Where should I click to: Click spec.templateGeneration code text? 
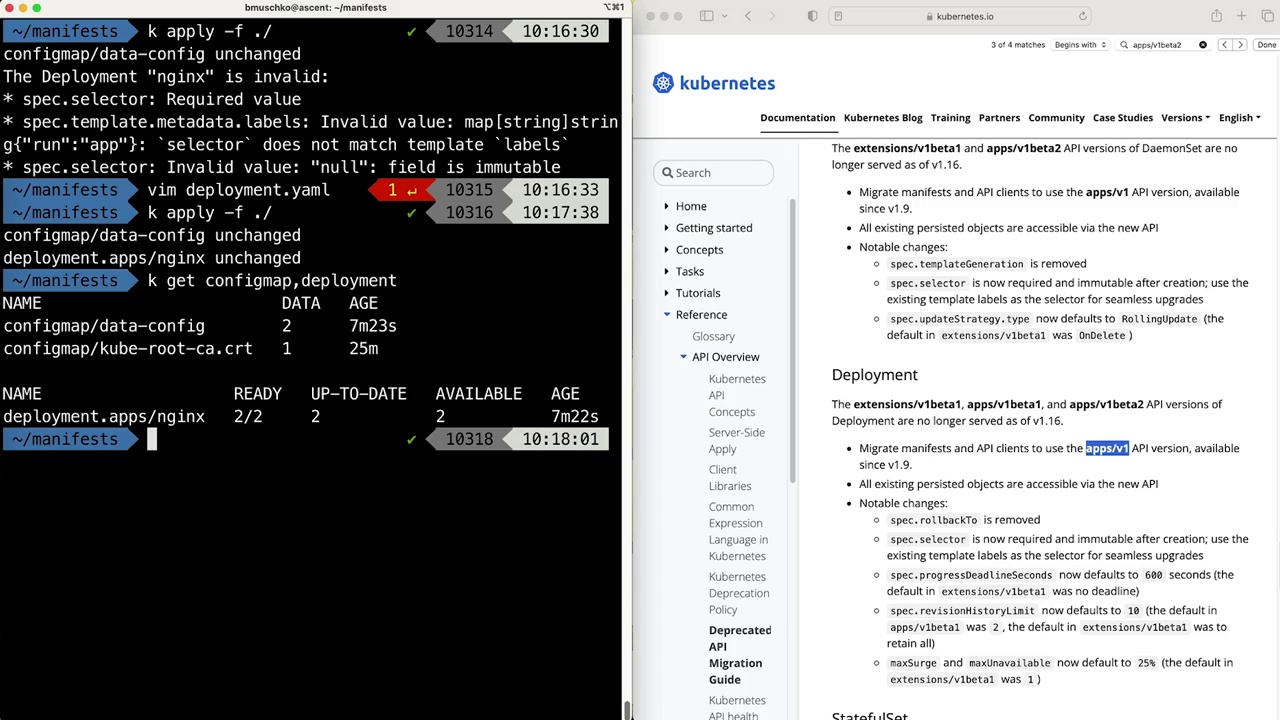tap(957, 264)
